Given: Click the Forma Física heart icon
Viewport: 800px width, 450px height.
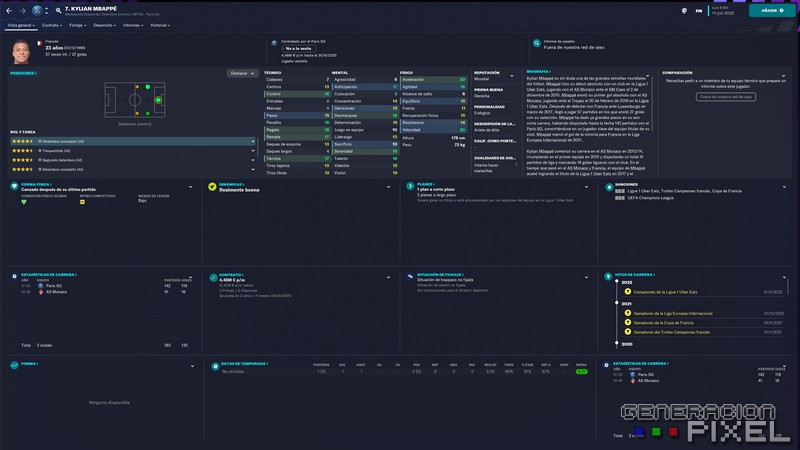Looking at the screenshot, I should click(14, 186).
